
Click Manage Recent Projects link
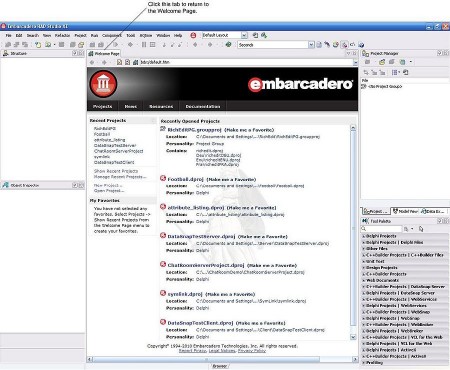tap(120, 177)
